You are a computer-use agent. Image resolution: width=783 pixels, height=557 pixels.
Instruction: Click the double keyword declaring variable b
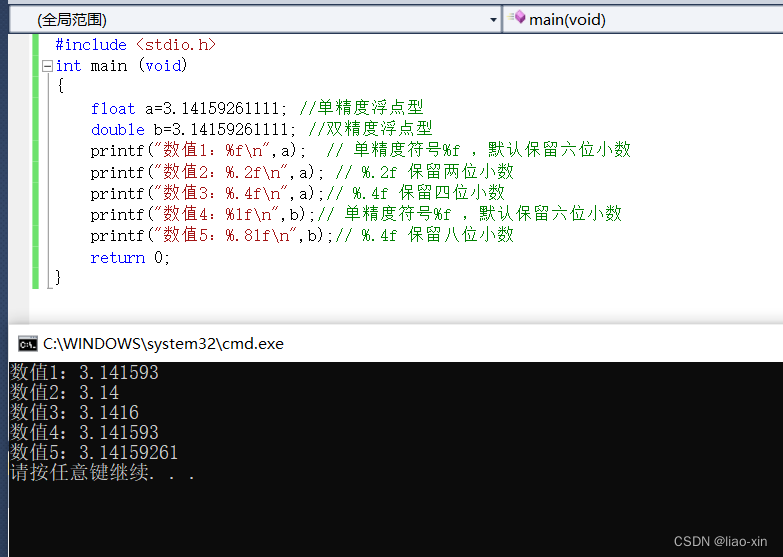[x=117, y=129]
